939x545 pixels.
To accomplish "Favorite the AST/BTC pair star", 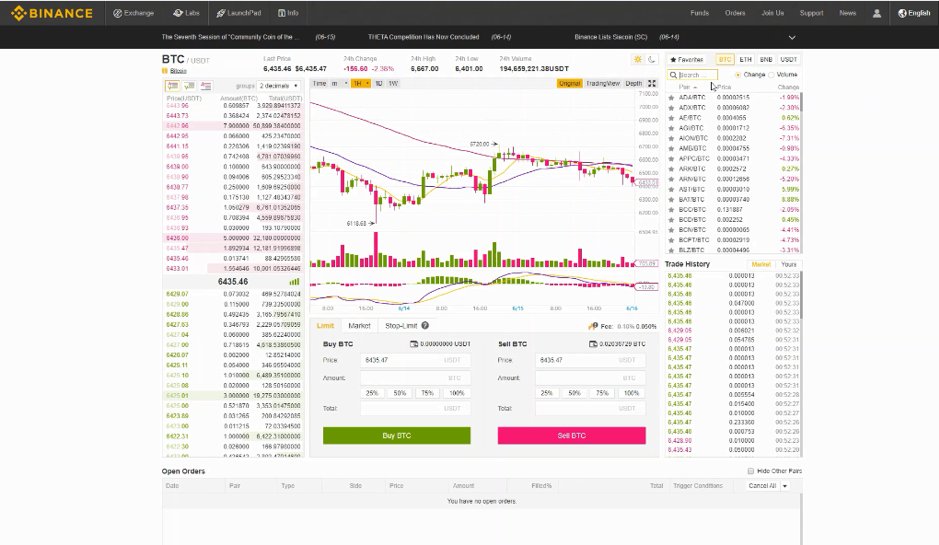I will pyautogui.click(x=671, y=189).
